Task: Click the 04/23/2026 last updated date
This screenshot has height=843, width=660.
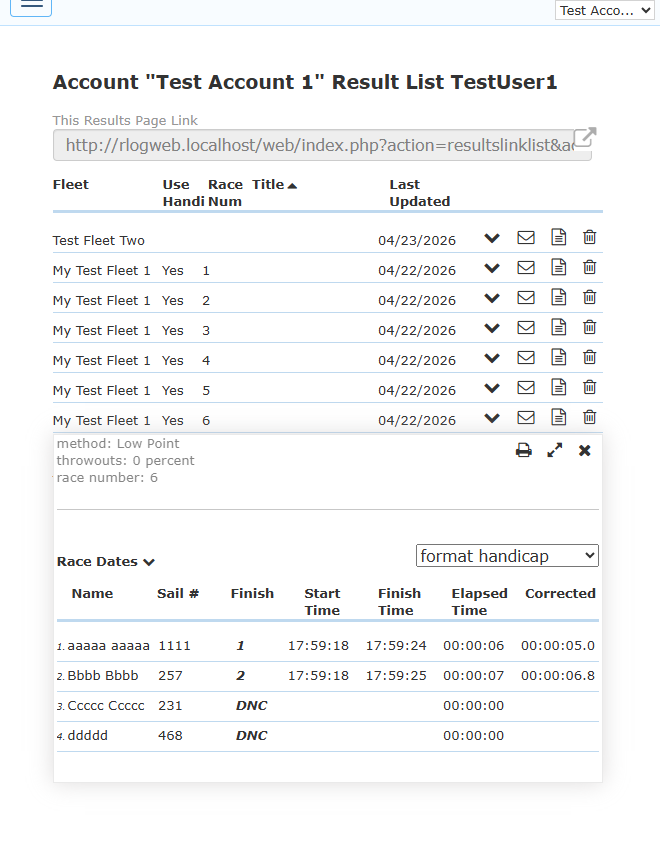Action: point(417,240)
